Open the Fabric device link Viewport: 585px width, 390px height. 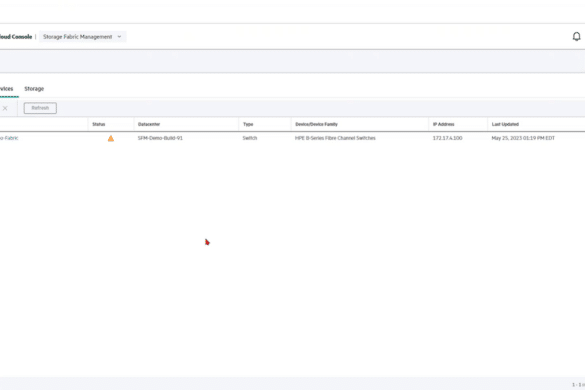(x=9, y=138)
